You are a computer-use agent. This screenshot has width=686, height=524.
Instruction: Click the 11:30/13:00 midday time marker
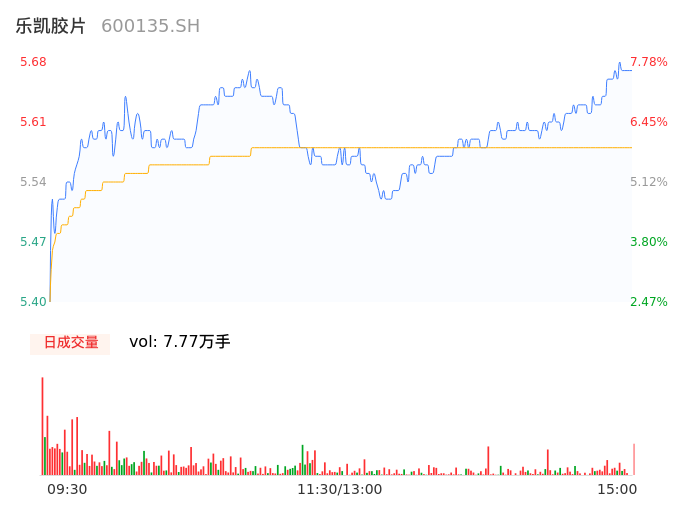[339, 489]
